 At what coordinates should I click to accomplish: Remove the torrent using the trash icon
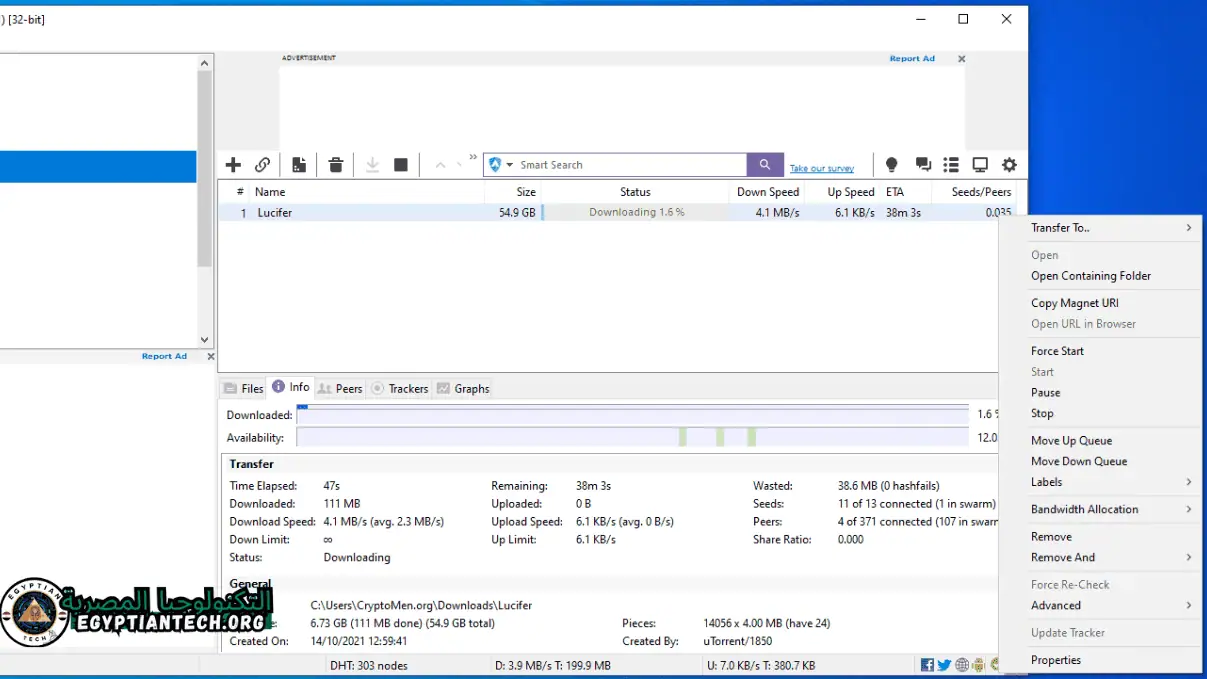[336, 164]
